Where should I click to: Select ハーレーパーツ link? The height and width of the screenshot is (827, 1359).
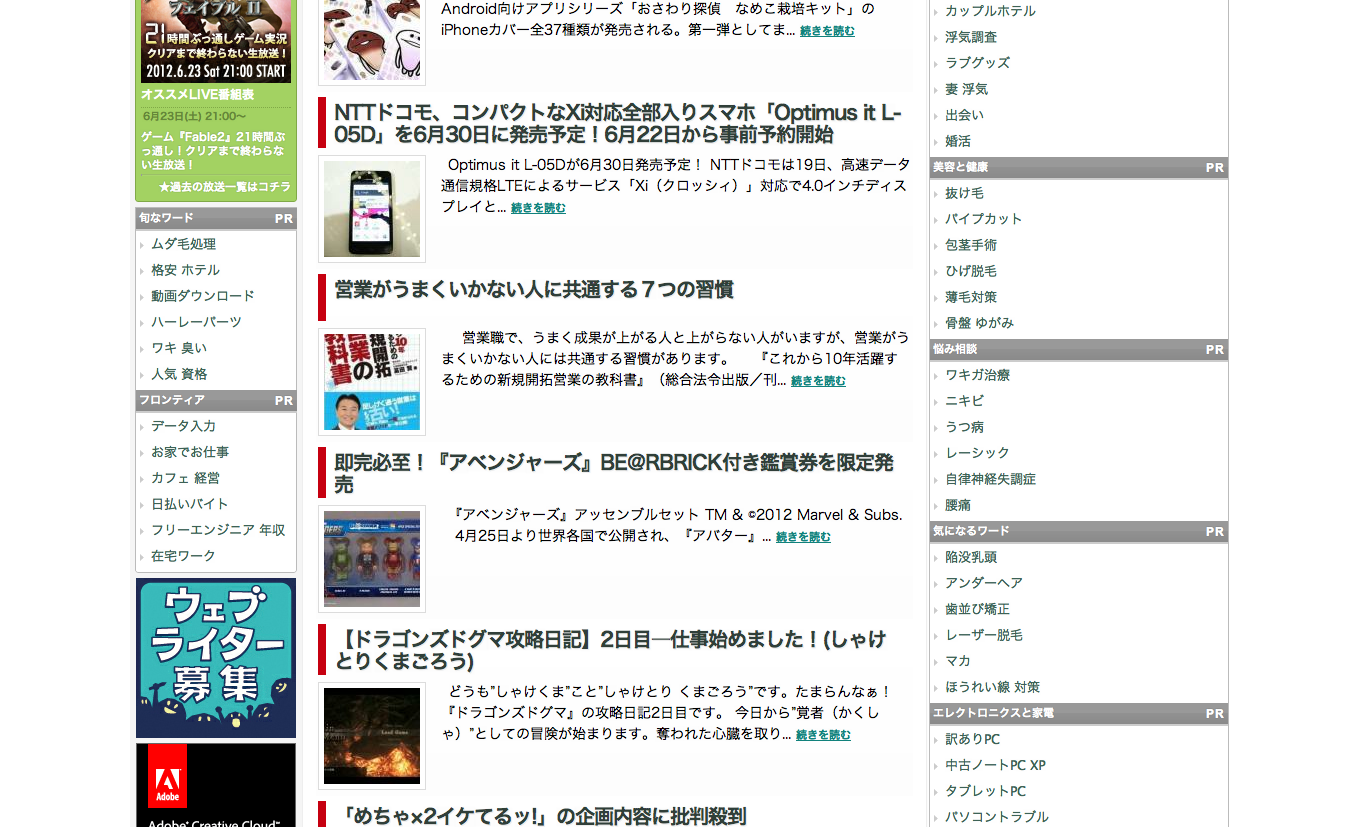tap(196, 322)
